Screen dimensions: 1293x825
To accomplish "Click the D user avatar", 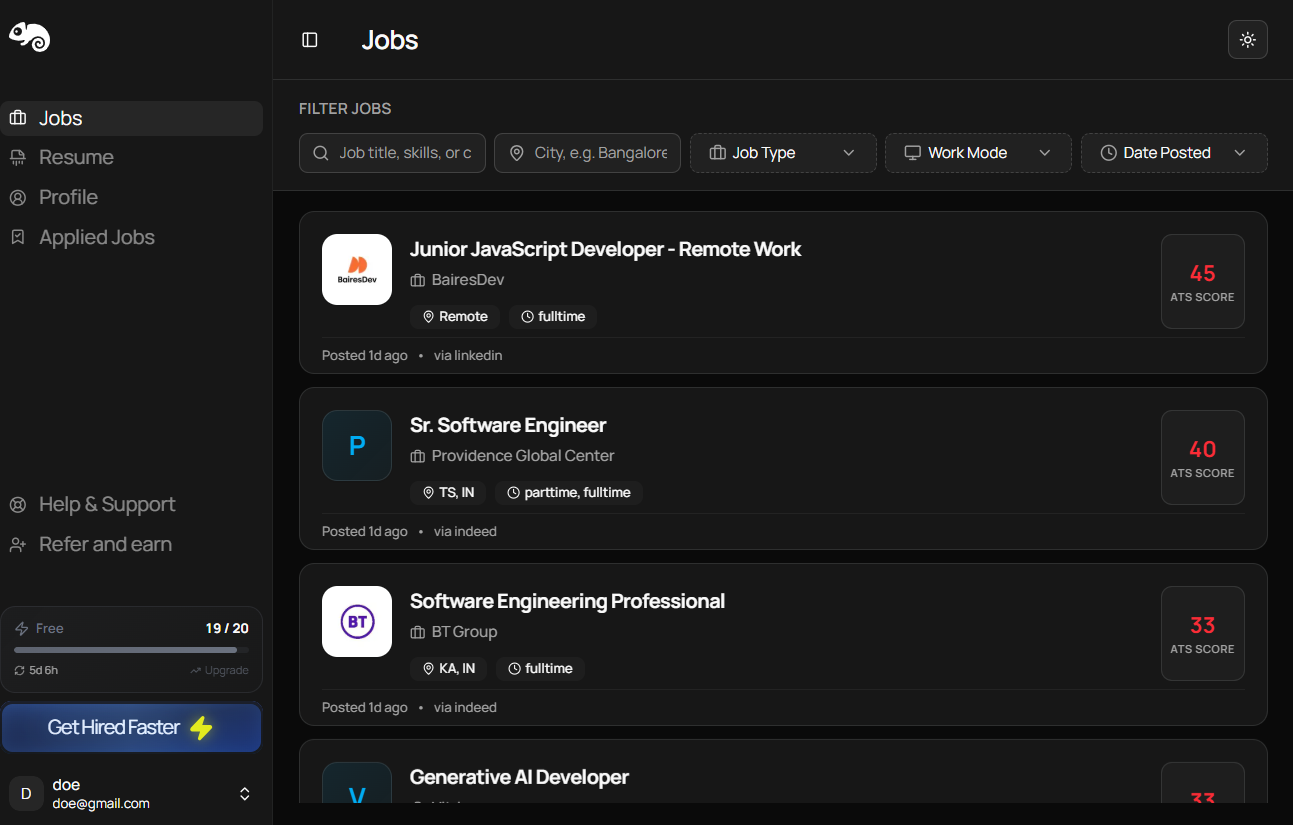I will tap(26, 793).
